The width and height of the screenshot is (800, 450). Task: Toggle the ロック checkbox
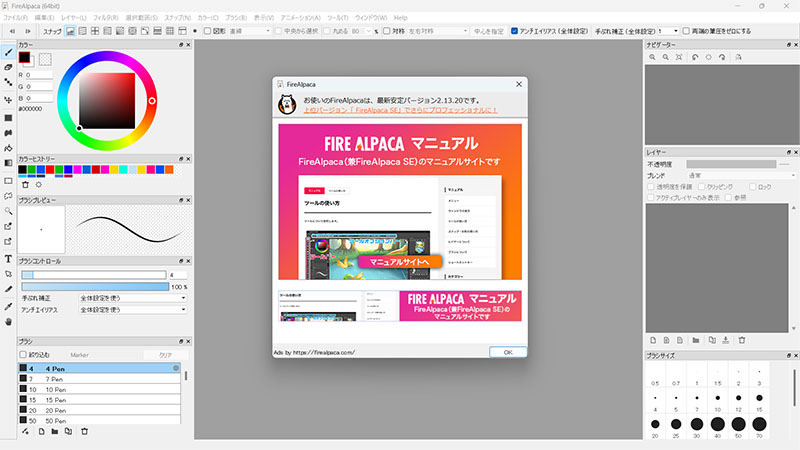753,187
